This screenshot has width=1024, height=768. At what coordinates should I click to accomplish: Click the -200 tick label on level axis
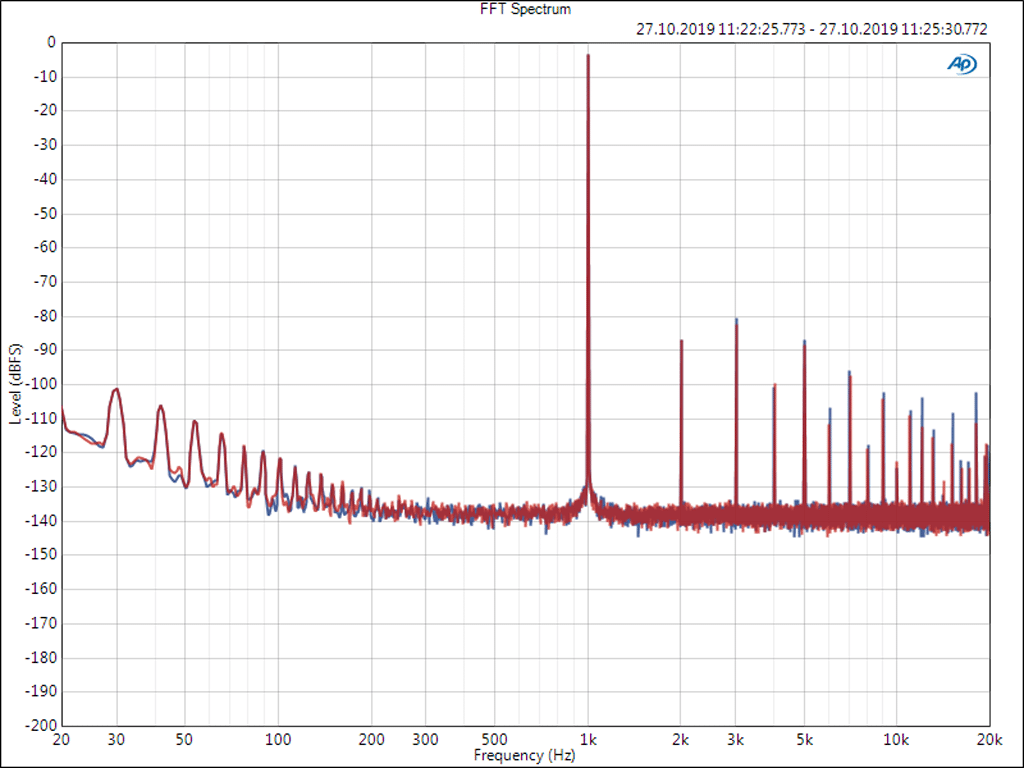42,725
